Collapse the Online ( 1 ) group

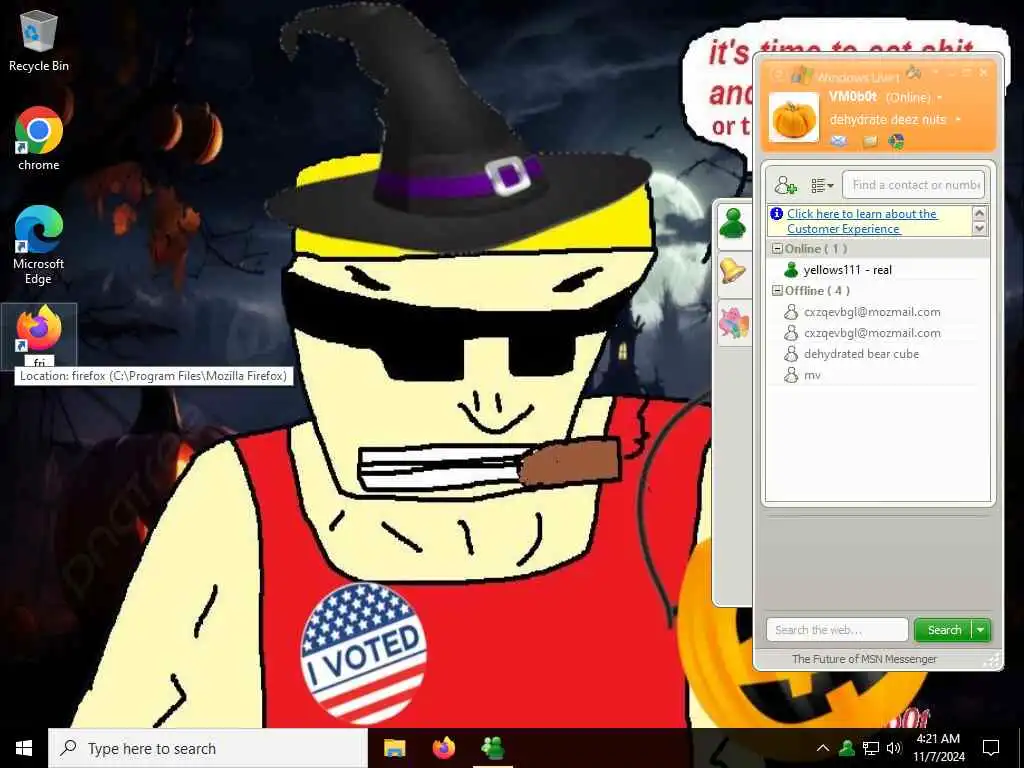click(777, 249)
